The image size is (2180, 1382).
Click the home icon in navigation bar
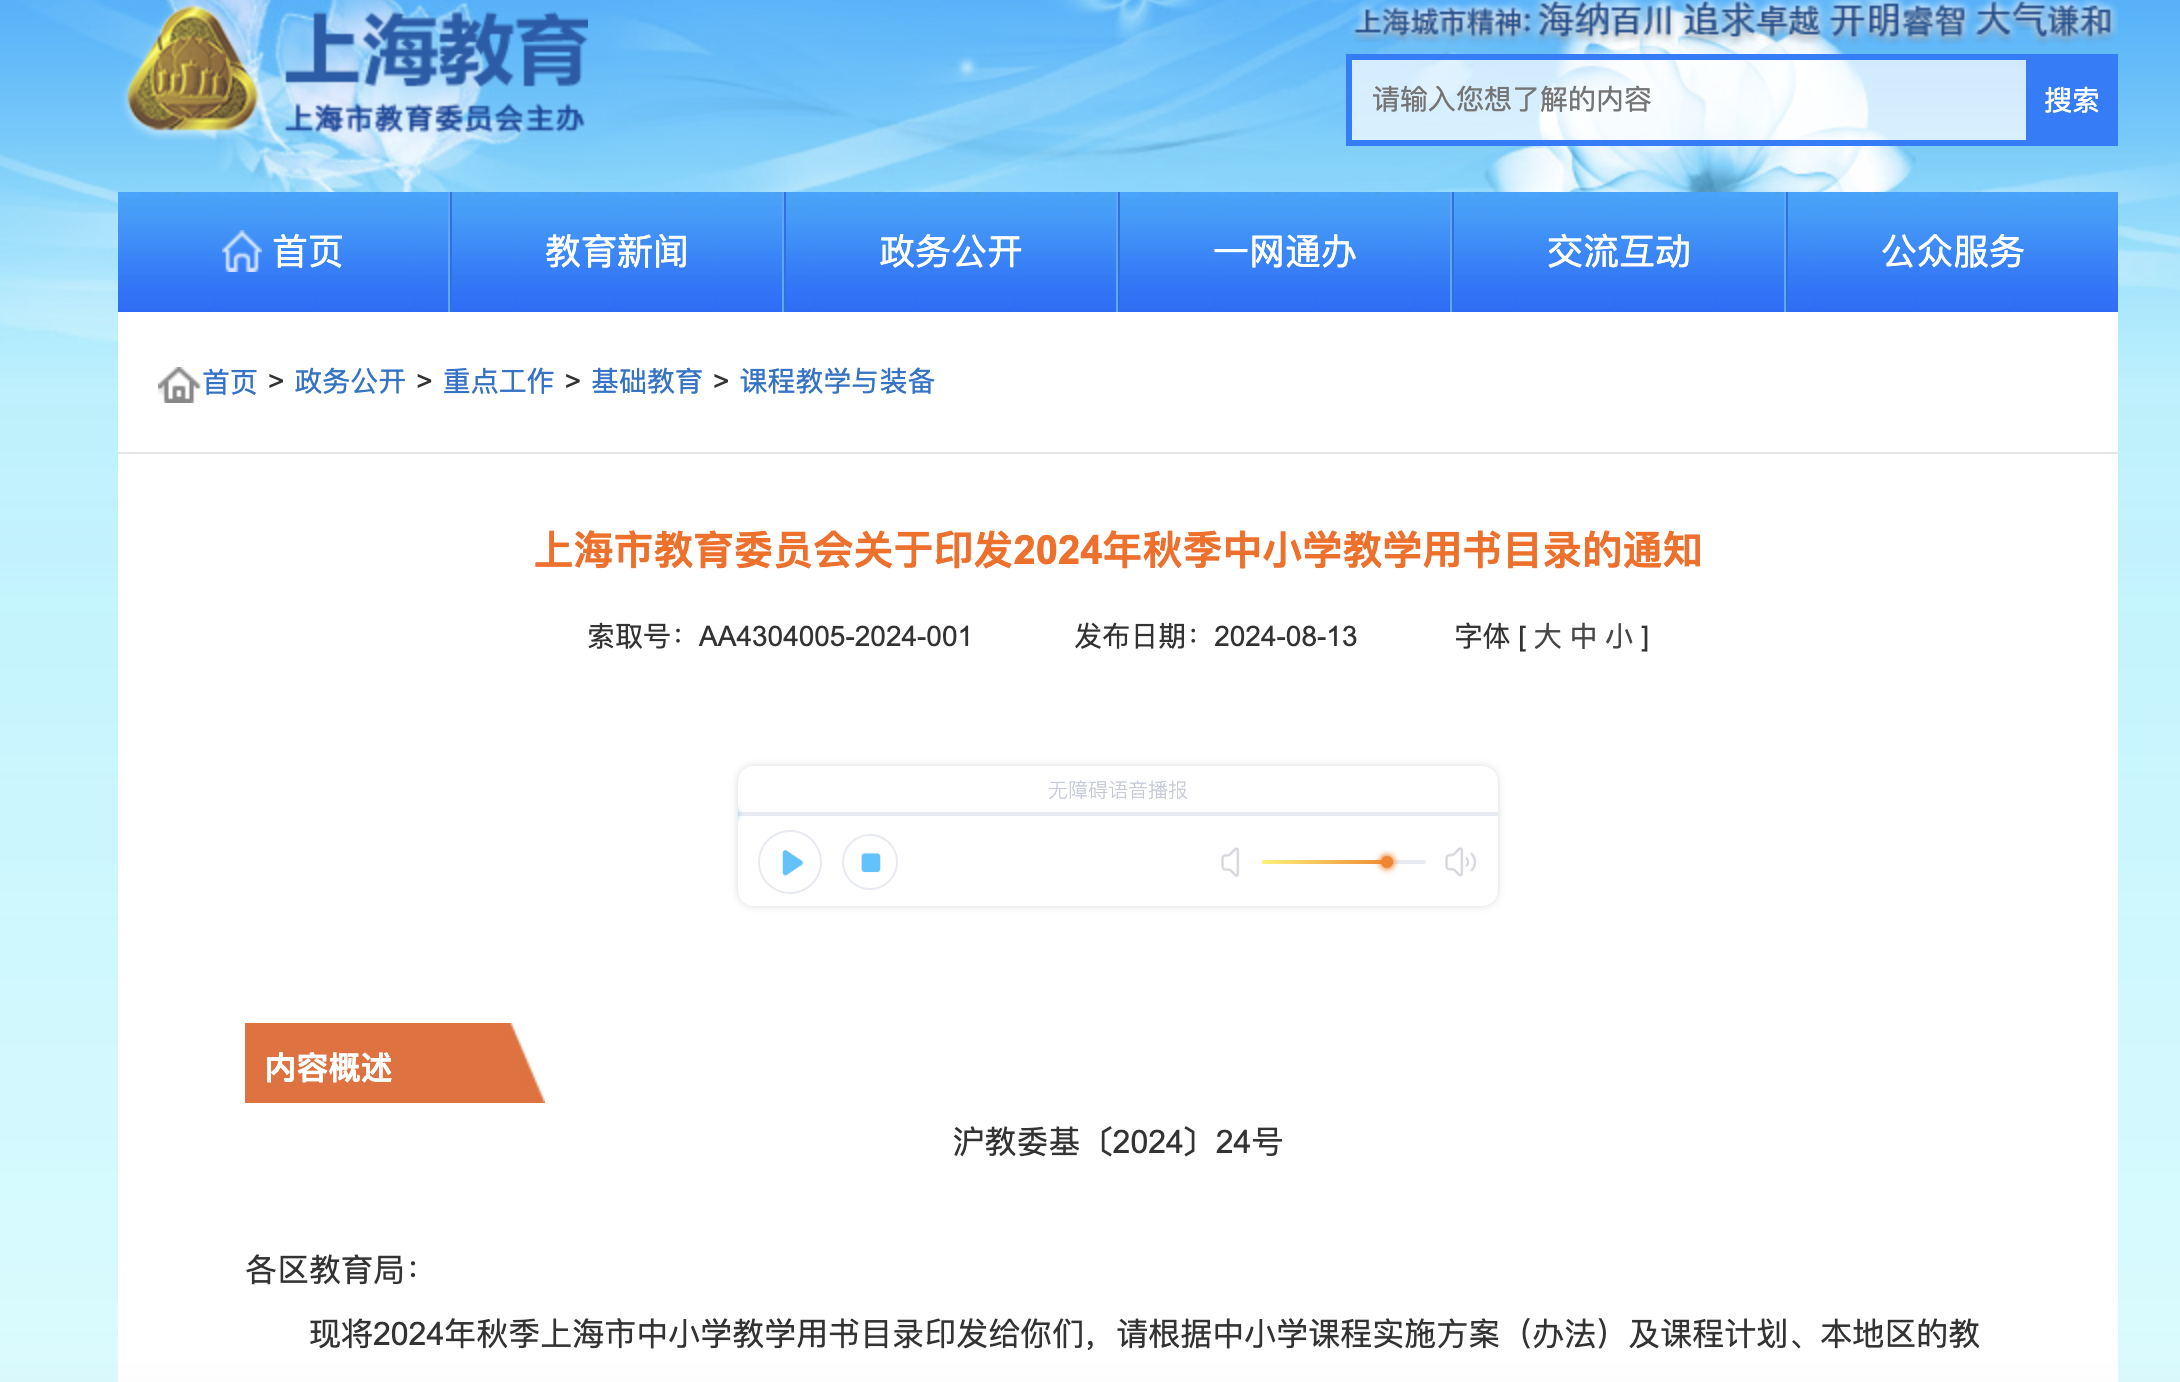[241, 252]
